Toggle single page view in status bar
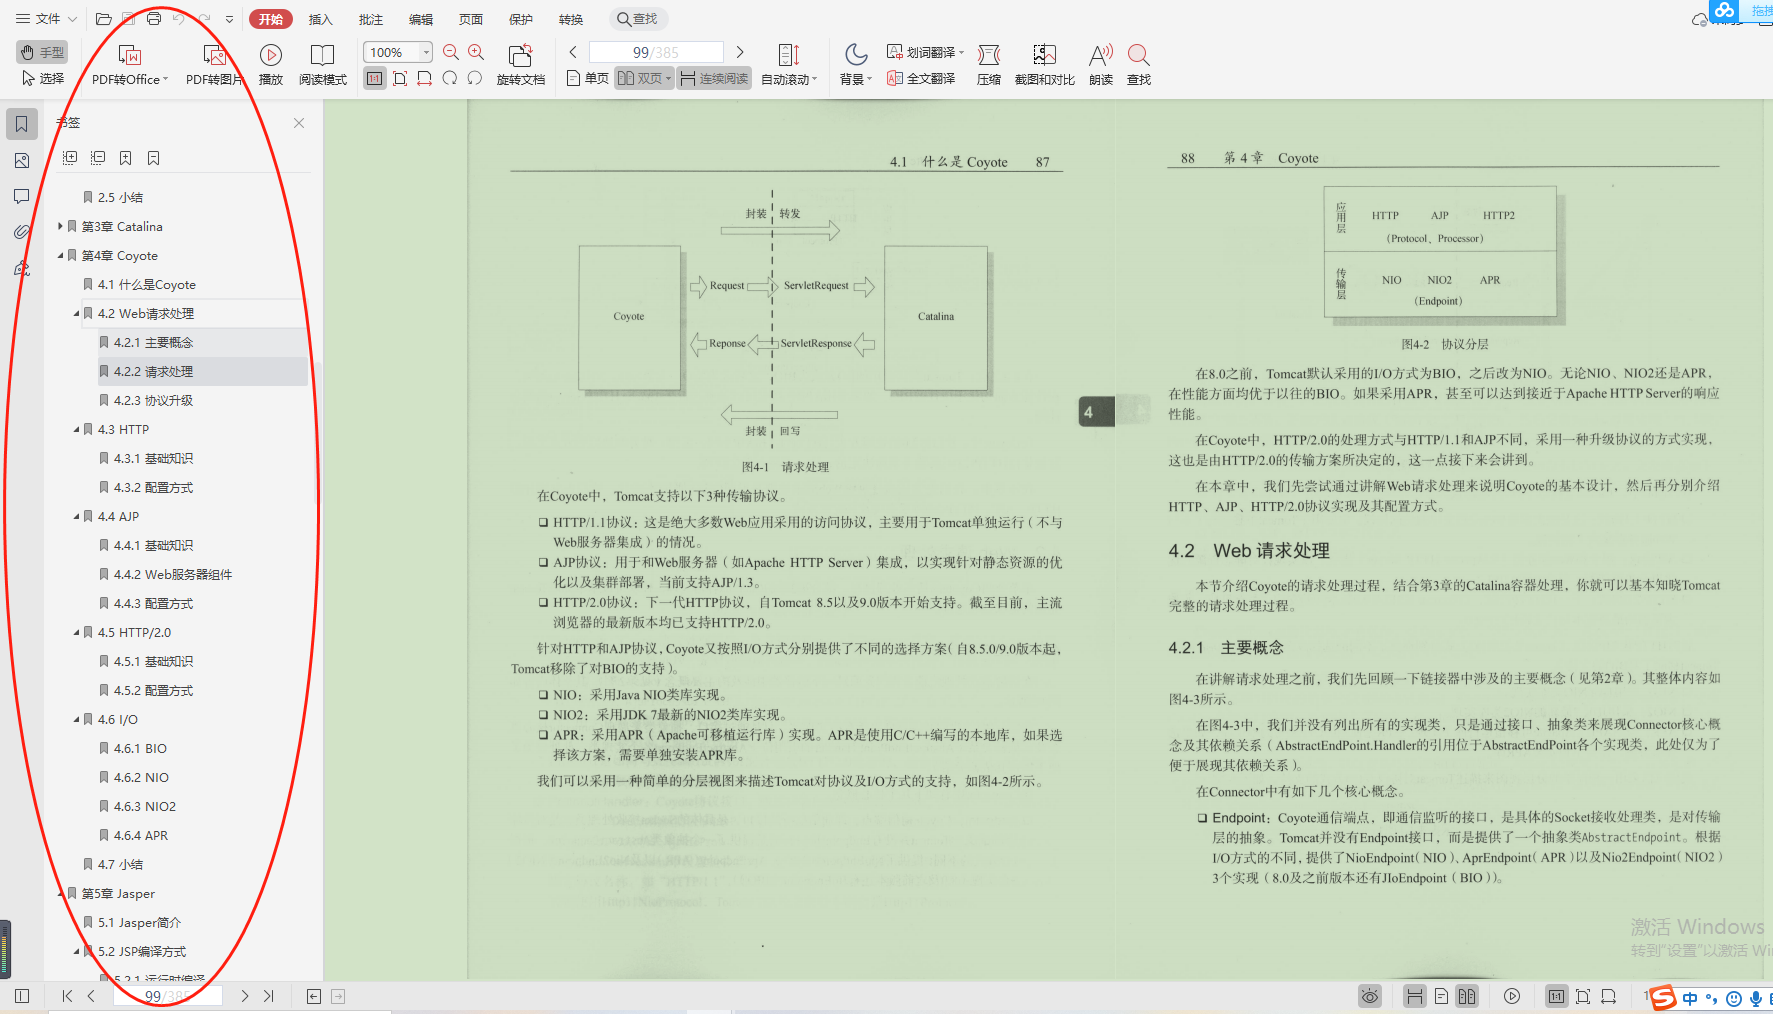 (1441, 996)
